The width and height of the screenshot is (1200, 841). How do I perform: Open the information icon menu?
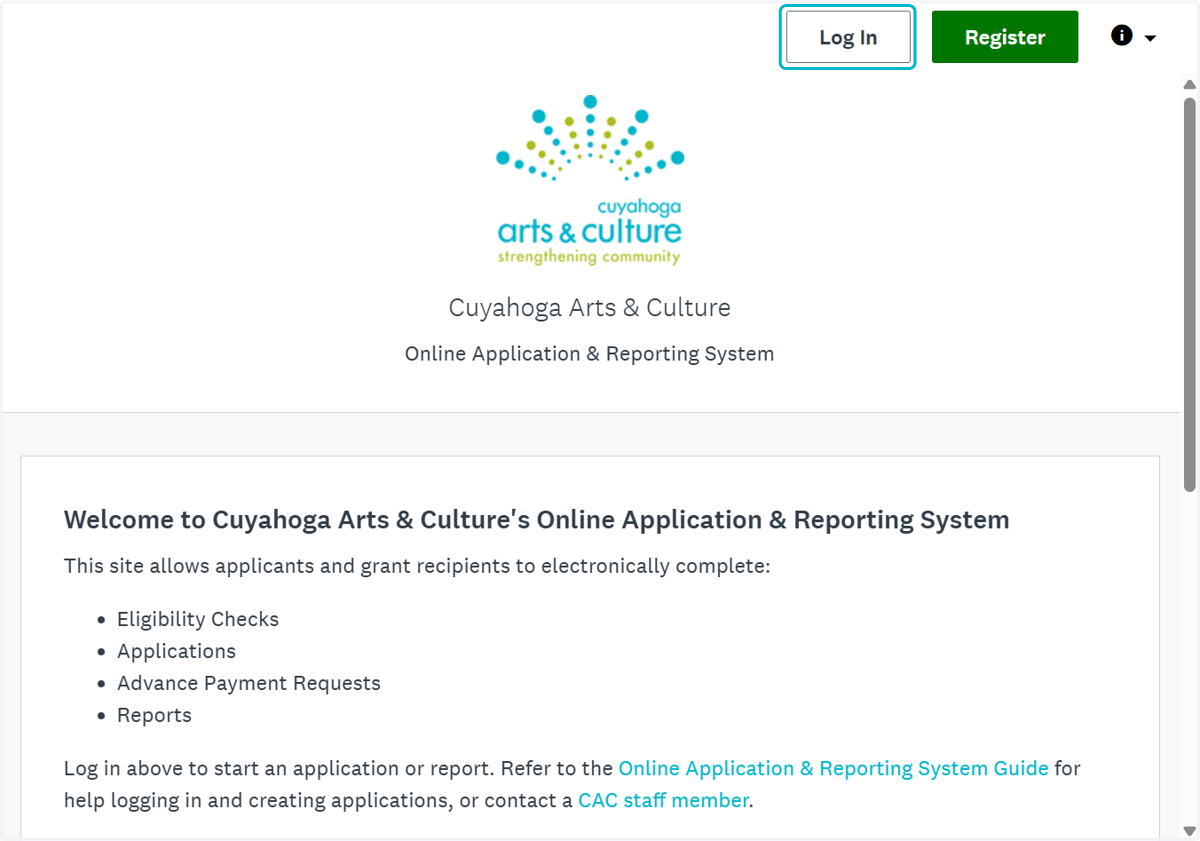click(x=1122, y=36)
